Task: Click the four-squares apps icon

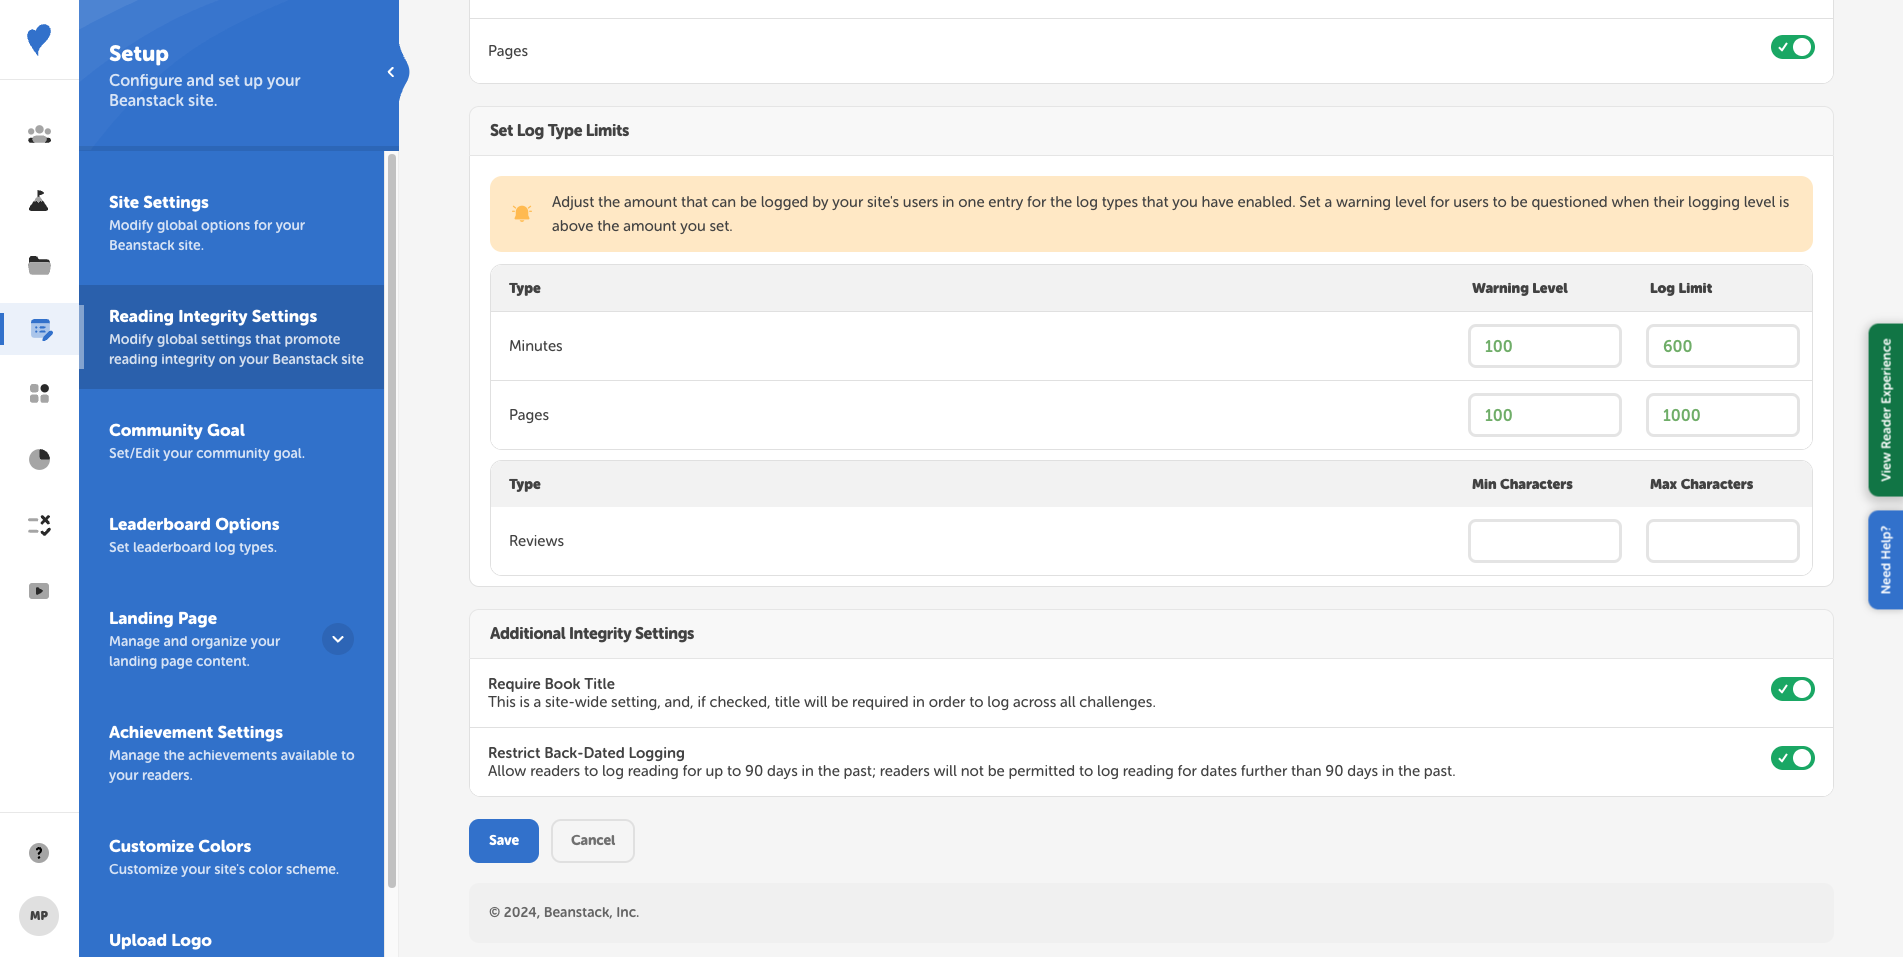Action: (x=39, y=393)
